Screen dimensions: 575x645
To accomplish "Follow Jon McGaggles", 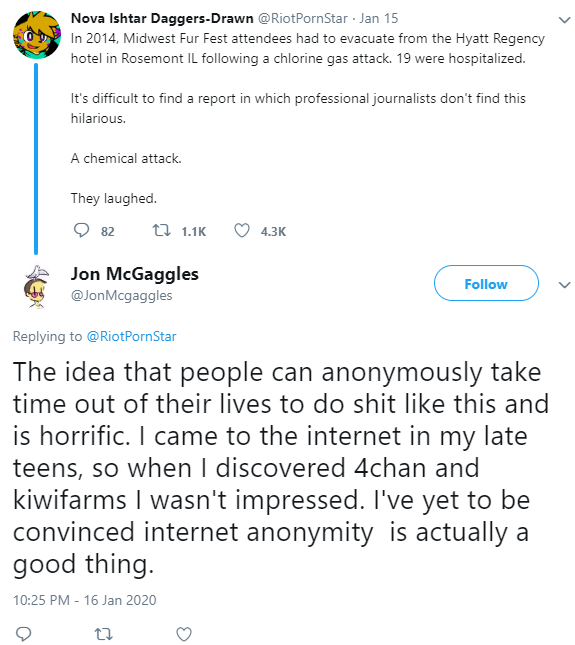I will 486,283.
